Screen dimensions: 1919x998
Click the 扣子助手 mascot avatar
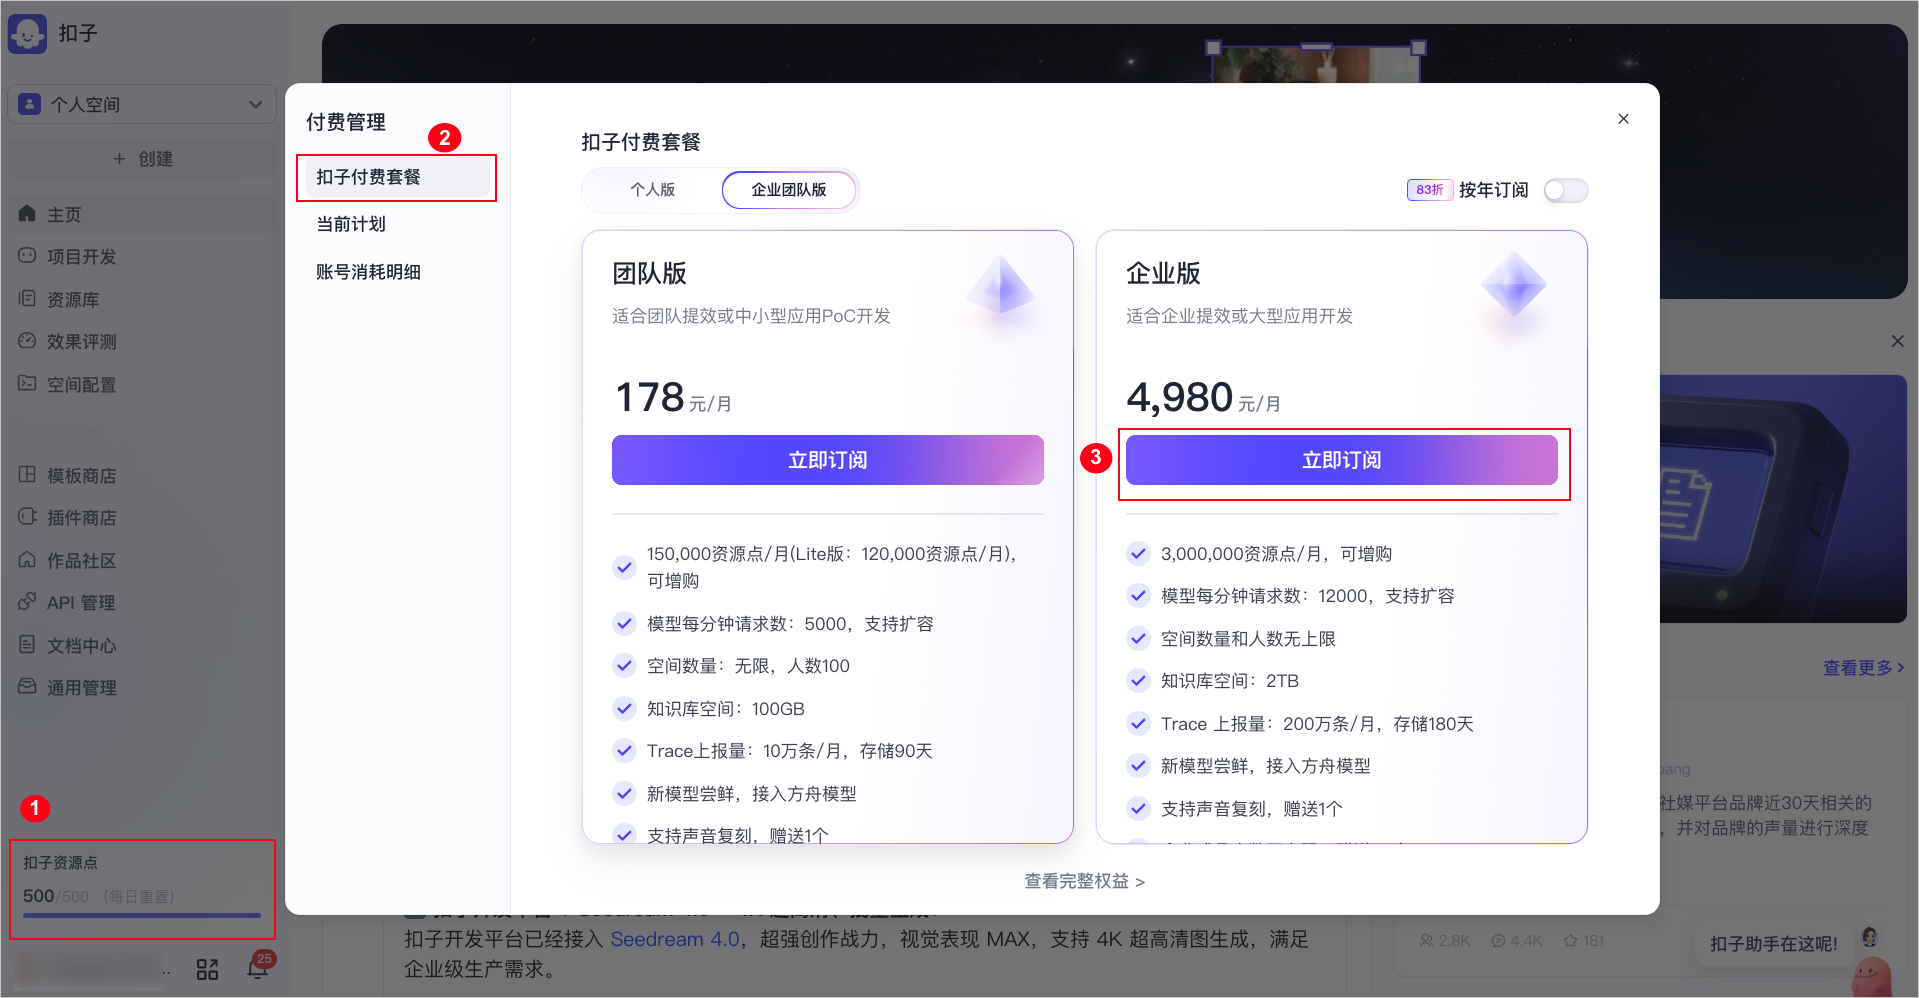(x=1872, y=975)
